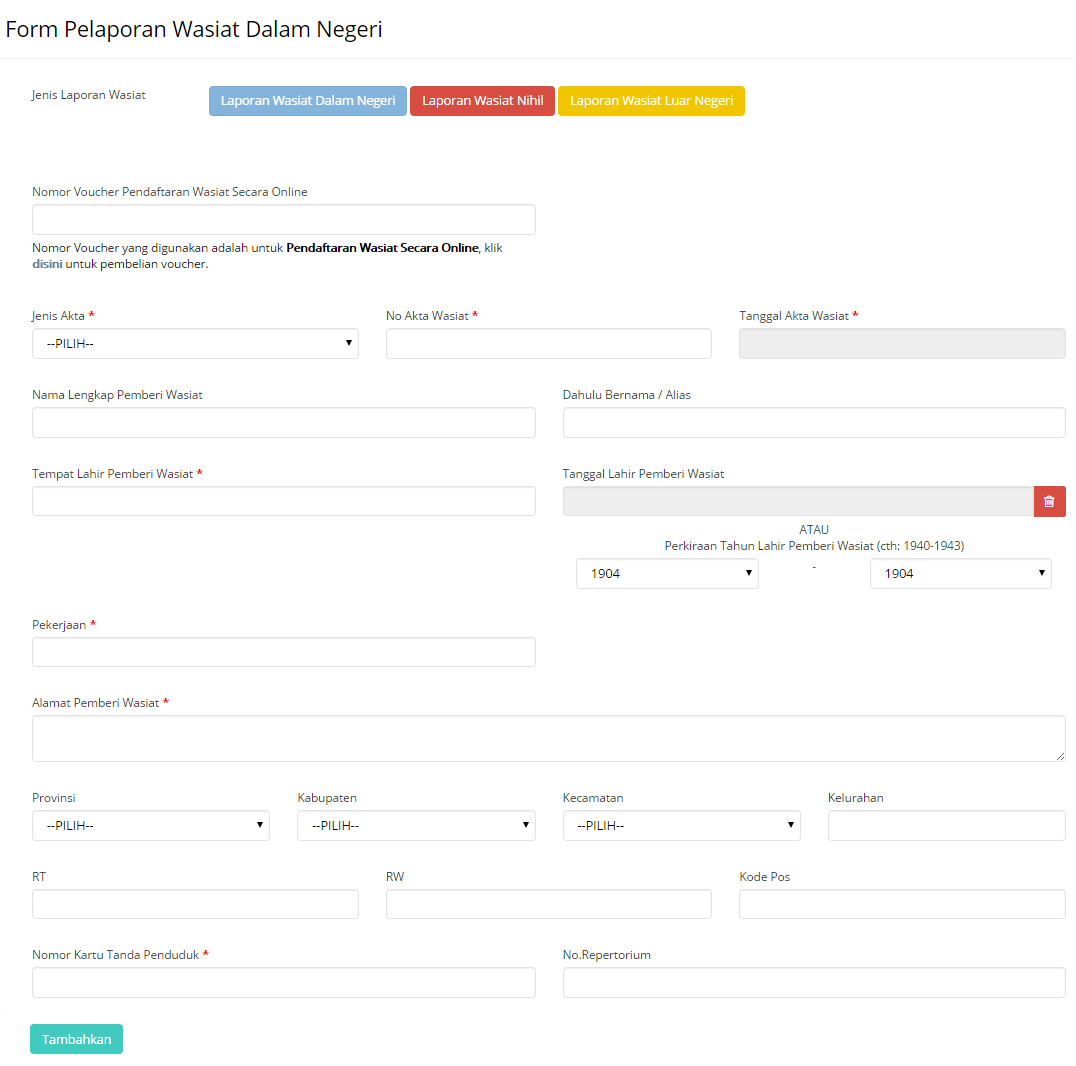The image size is (1076, 1066).
Task: Expand the Kecamatan dropdown
Action: tap(681, 825)
